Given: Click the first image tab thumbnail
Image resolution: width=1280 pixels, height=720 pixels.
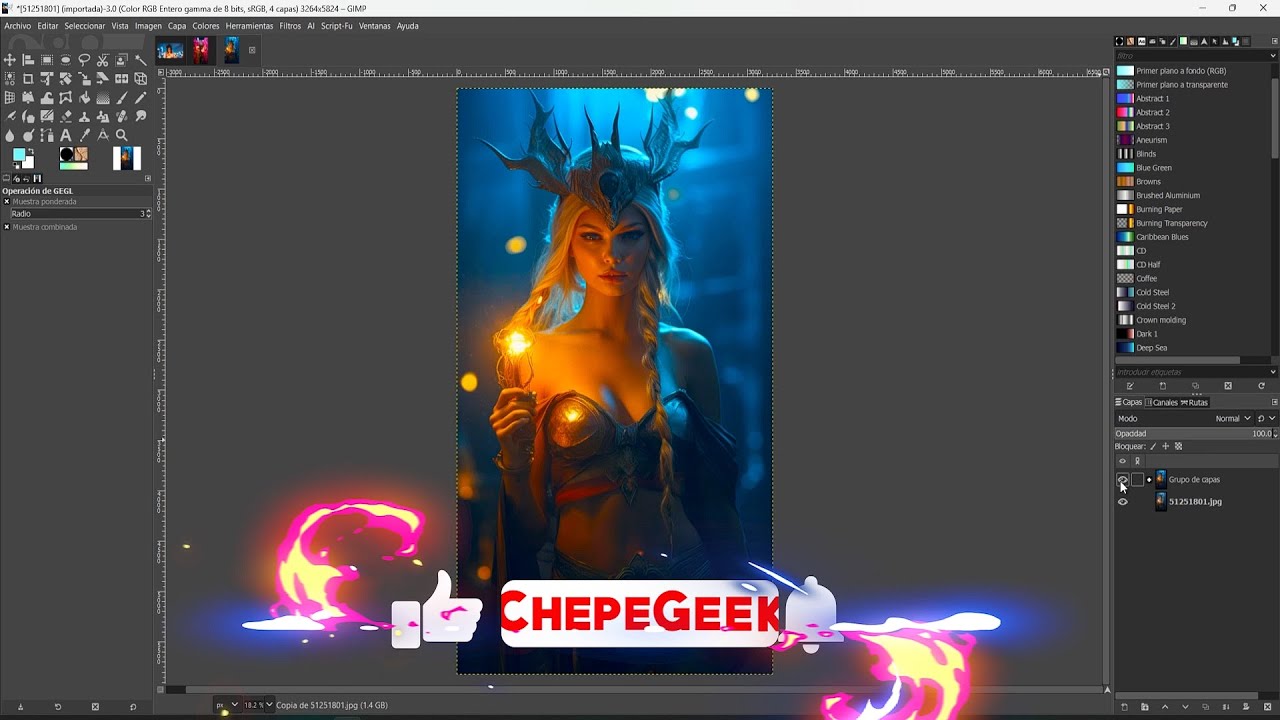Looking at the screenshot, I should [x=170, y=50].
